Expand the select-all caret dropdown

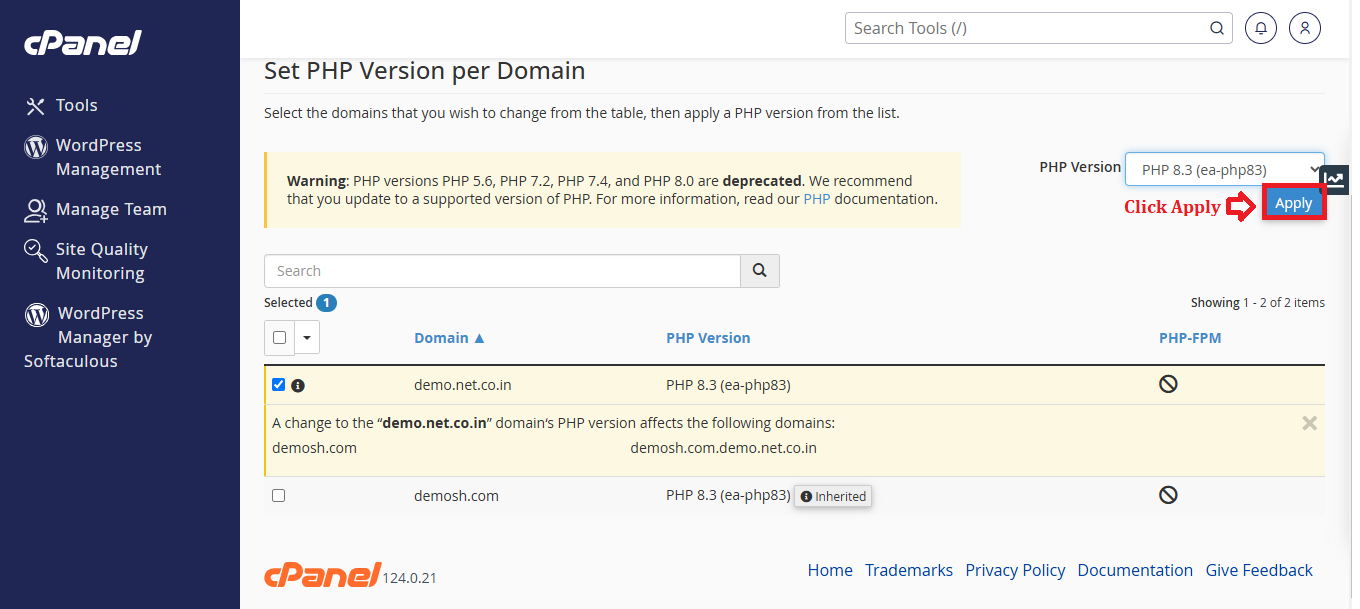[307, 338]
